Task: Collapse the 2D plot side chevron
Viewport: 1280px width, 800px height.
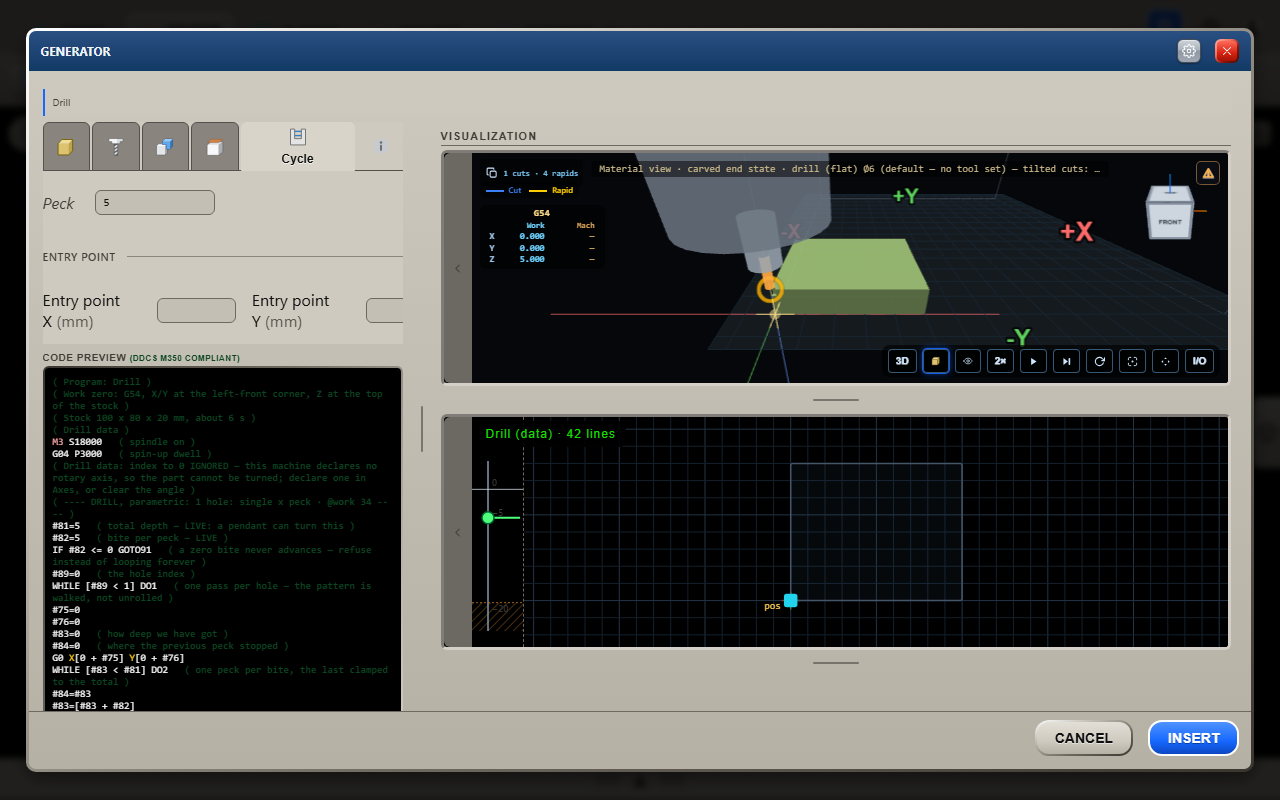Action: (x=458, y=532)
